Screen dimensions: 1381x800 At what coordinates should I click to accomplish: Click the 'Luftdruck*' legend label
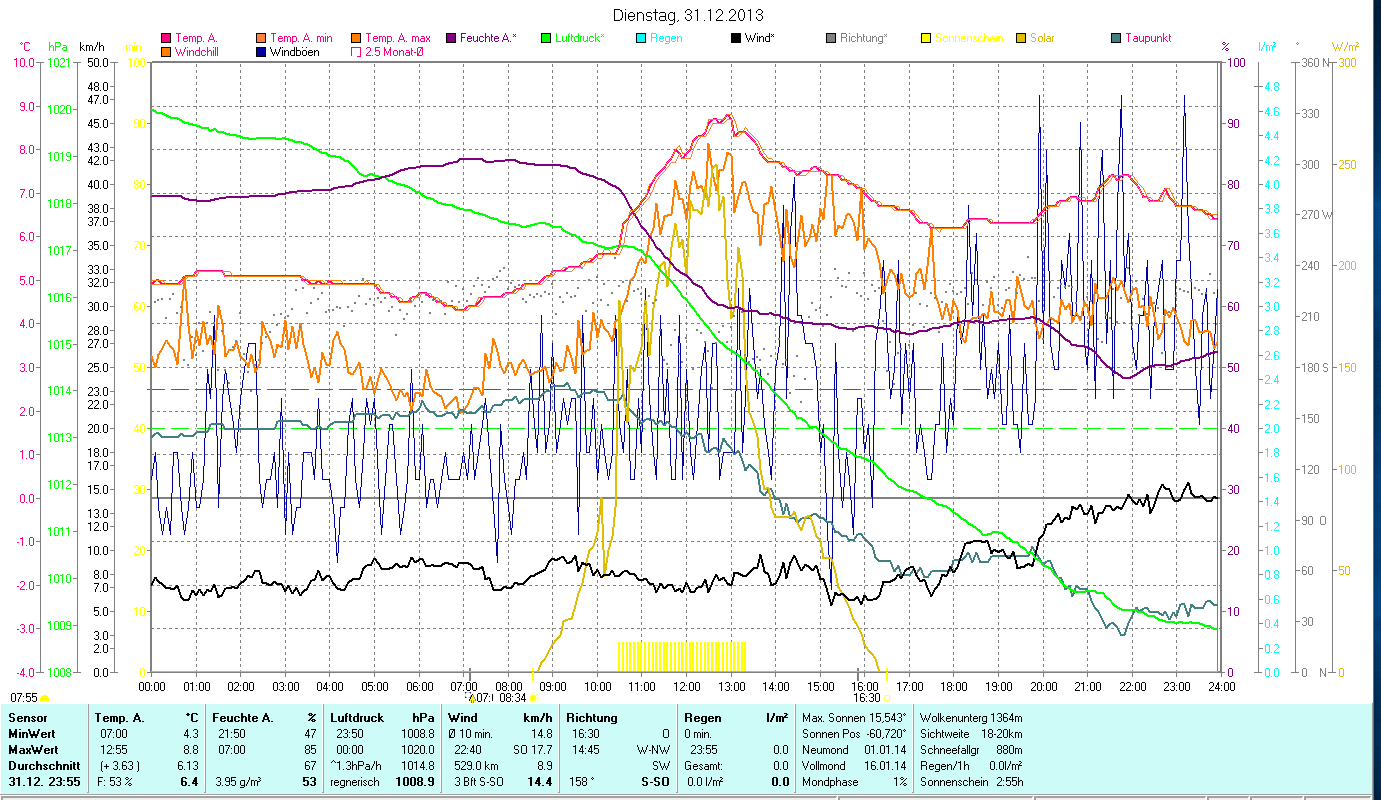579,39
